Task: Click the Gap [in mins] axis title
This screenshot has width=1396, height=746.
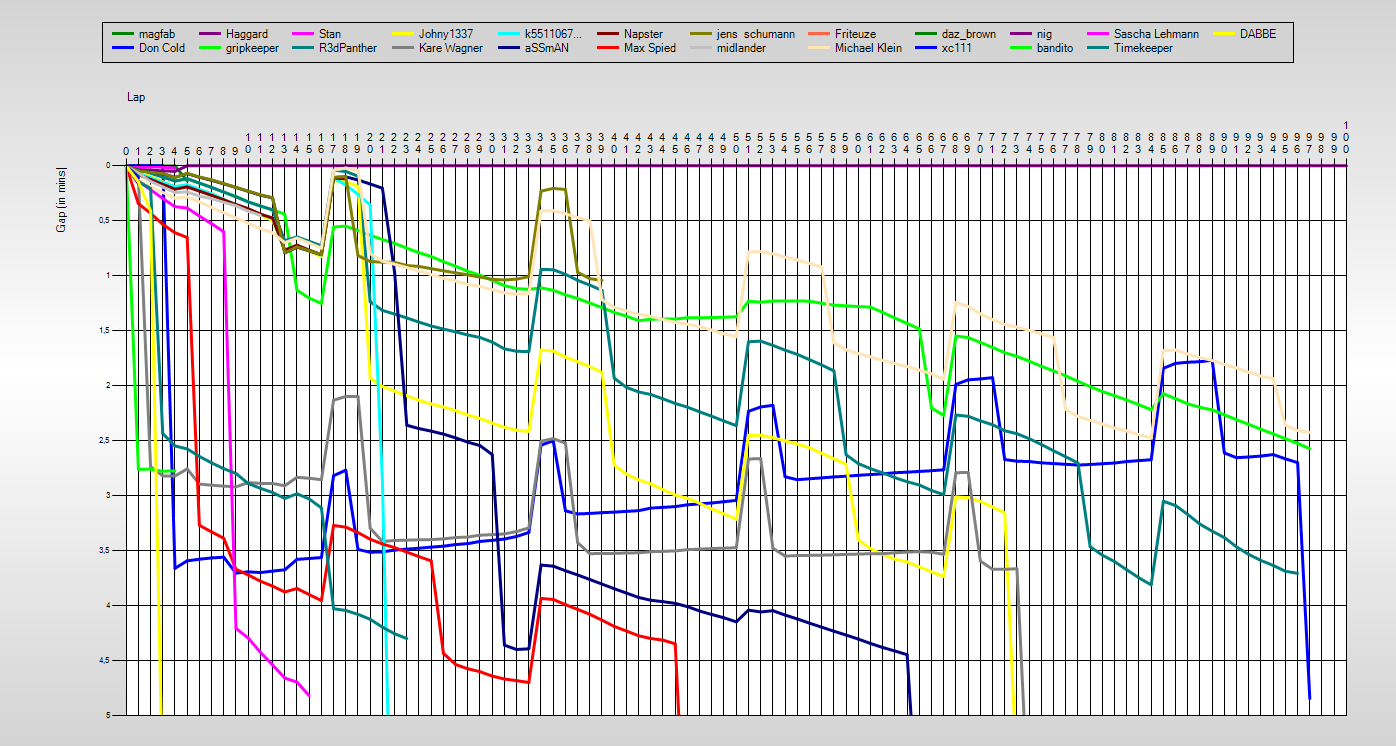Action: pos(61,200)
